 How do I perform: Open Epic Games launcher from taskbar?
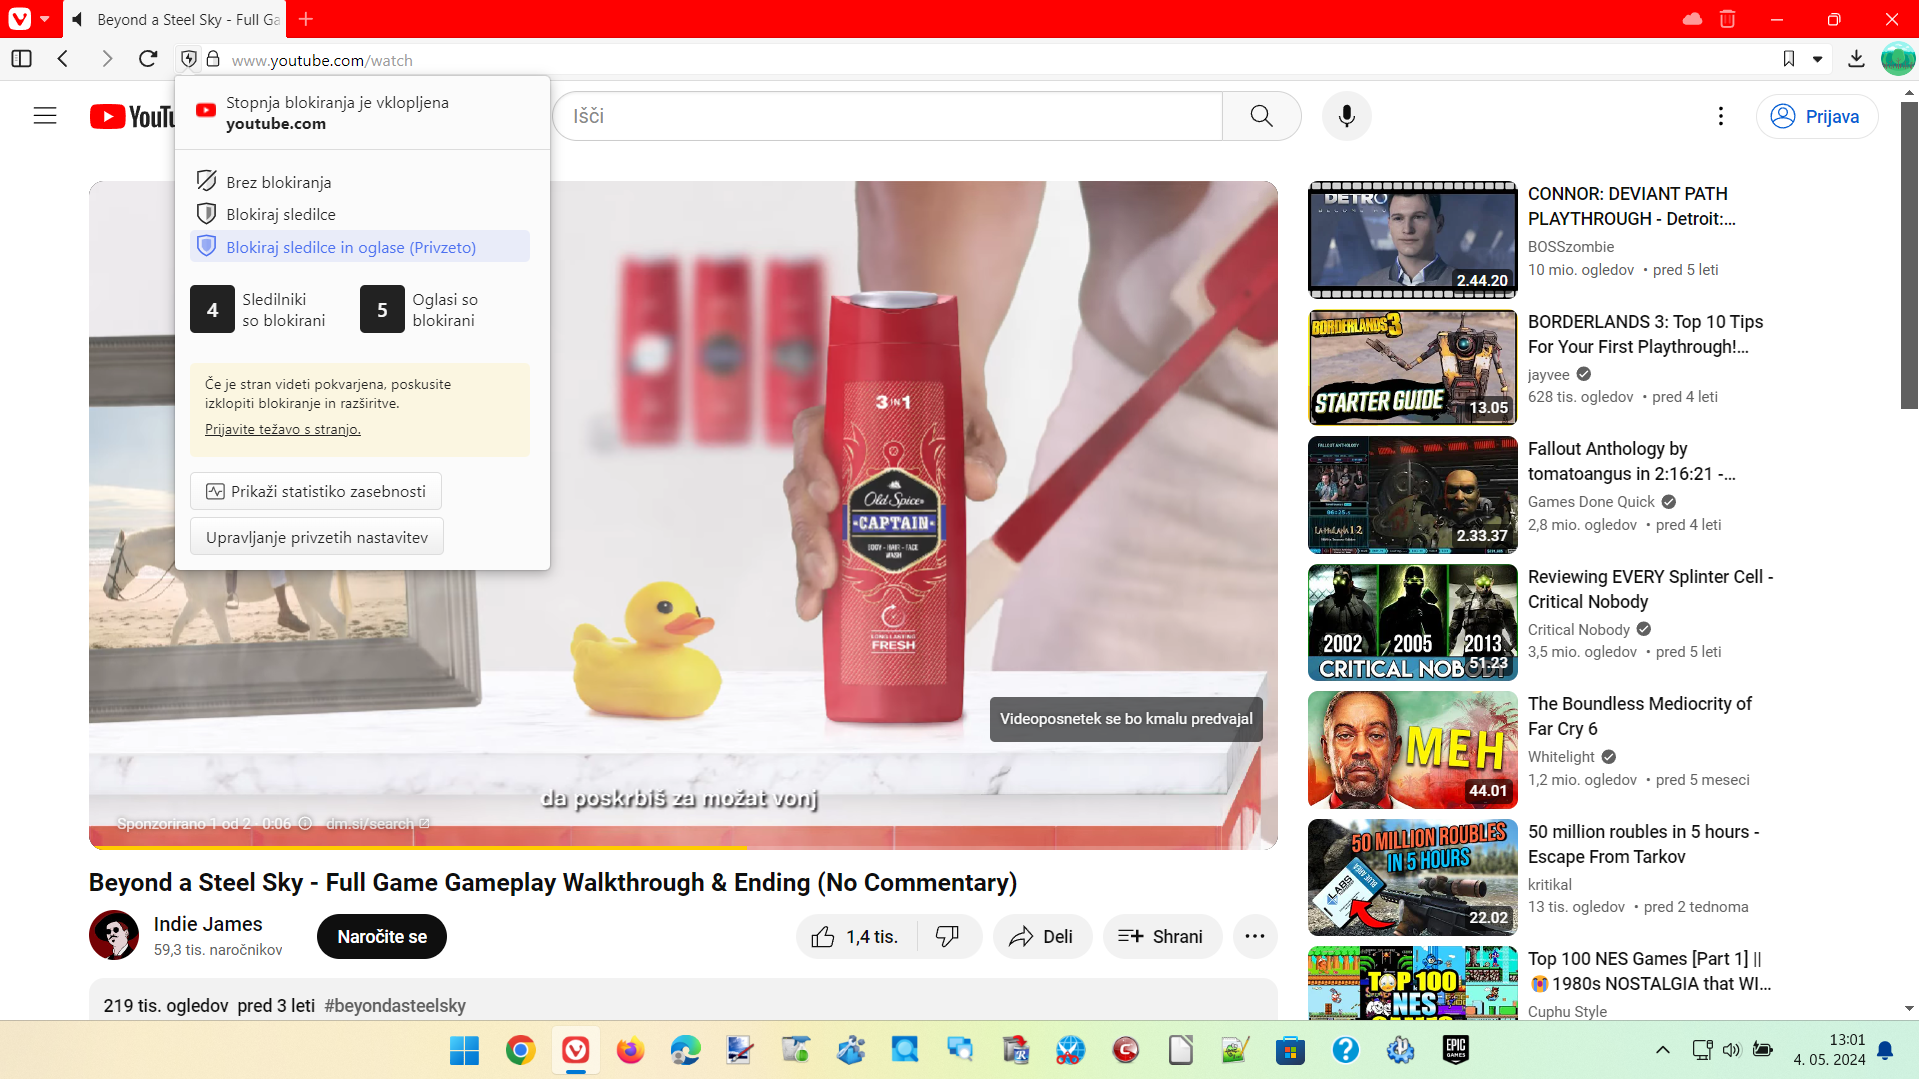(x=1455, y=1049)
